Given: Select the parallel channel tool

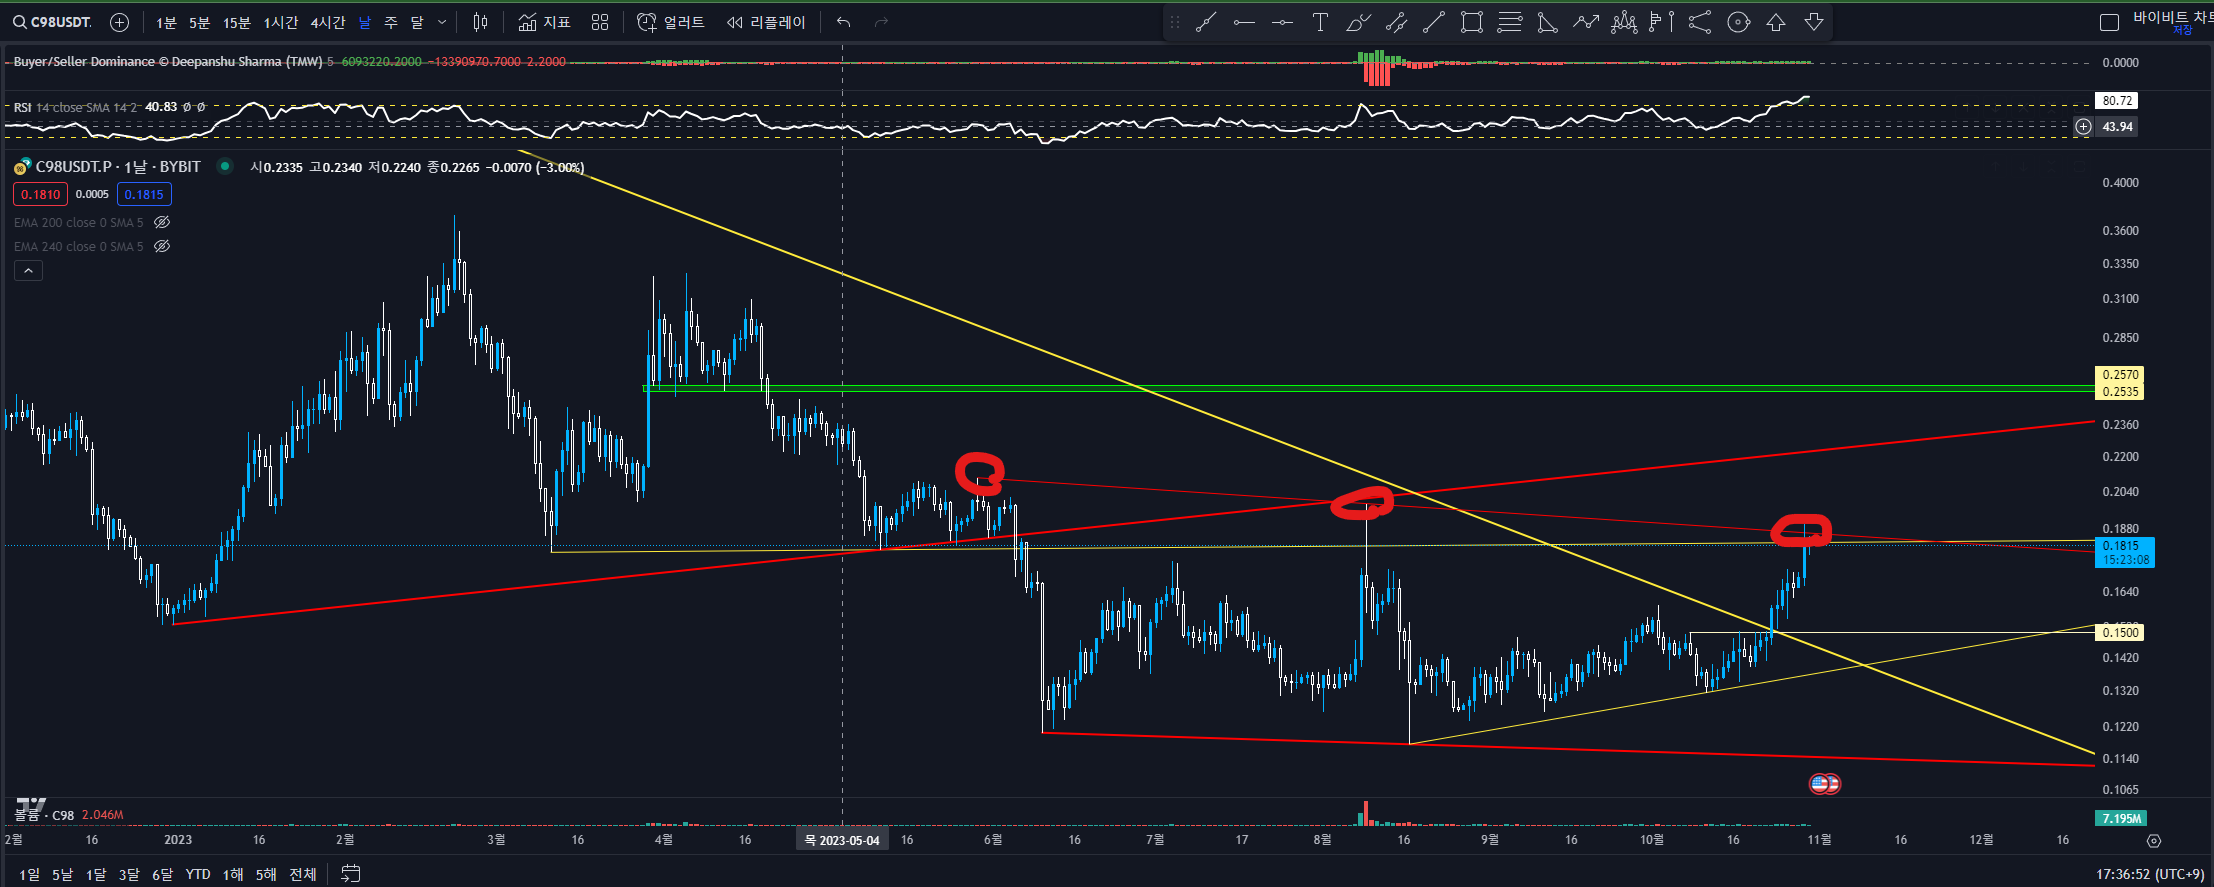Looking at the screenshot, I should [1396, 22].
